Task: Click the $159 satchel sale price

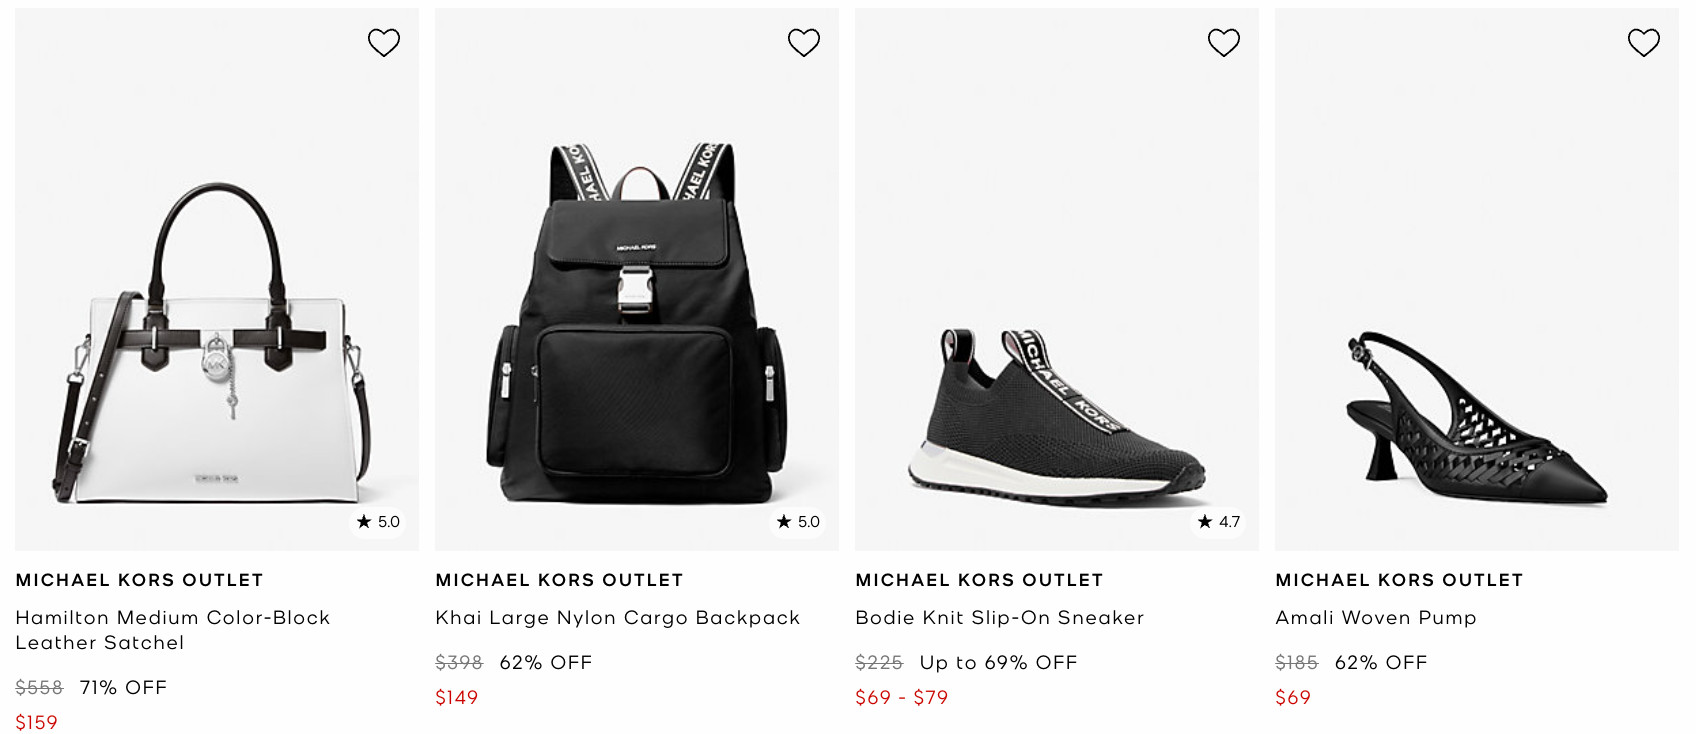Action: click(37, 722)
